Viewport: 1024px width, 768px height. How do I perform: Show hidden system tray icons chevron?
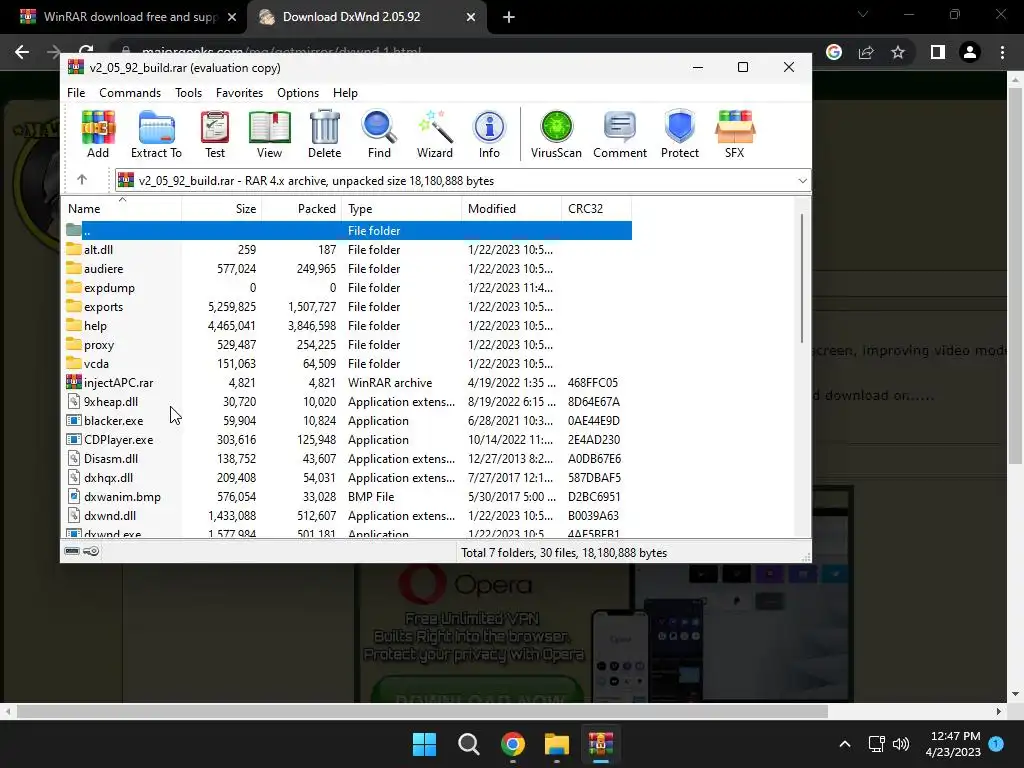click(844, 744)
